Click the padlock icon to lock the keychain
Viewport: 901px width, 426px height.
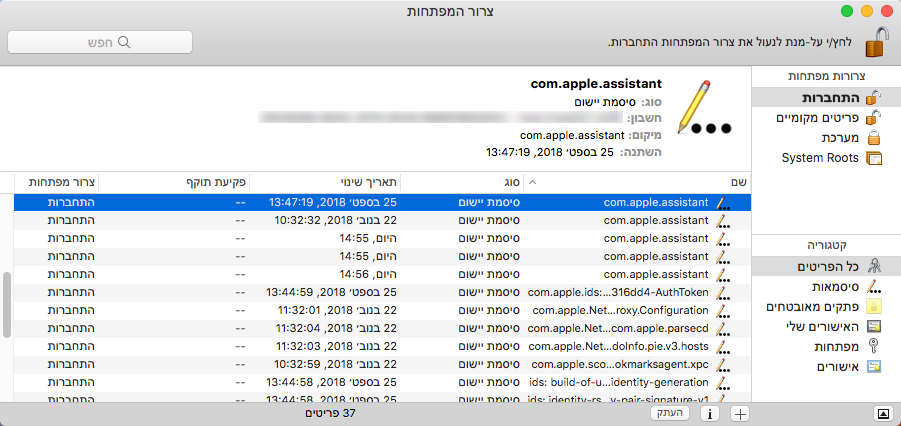(x=876, y=43)
